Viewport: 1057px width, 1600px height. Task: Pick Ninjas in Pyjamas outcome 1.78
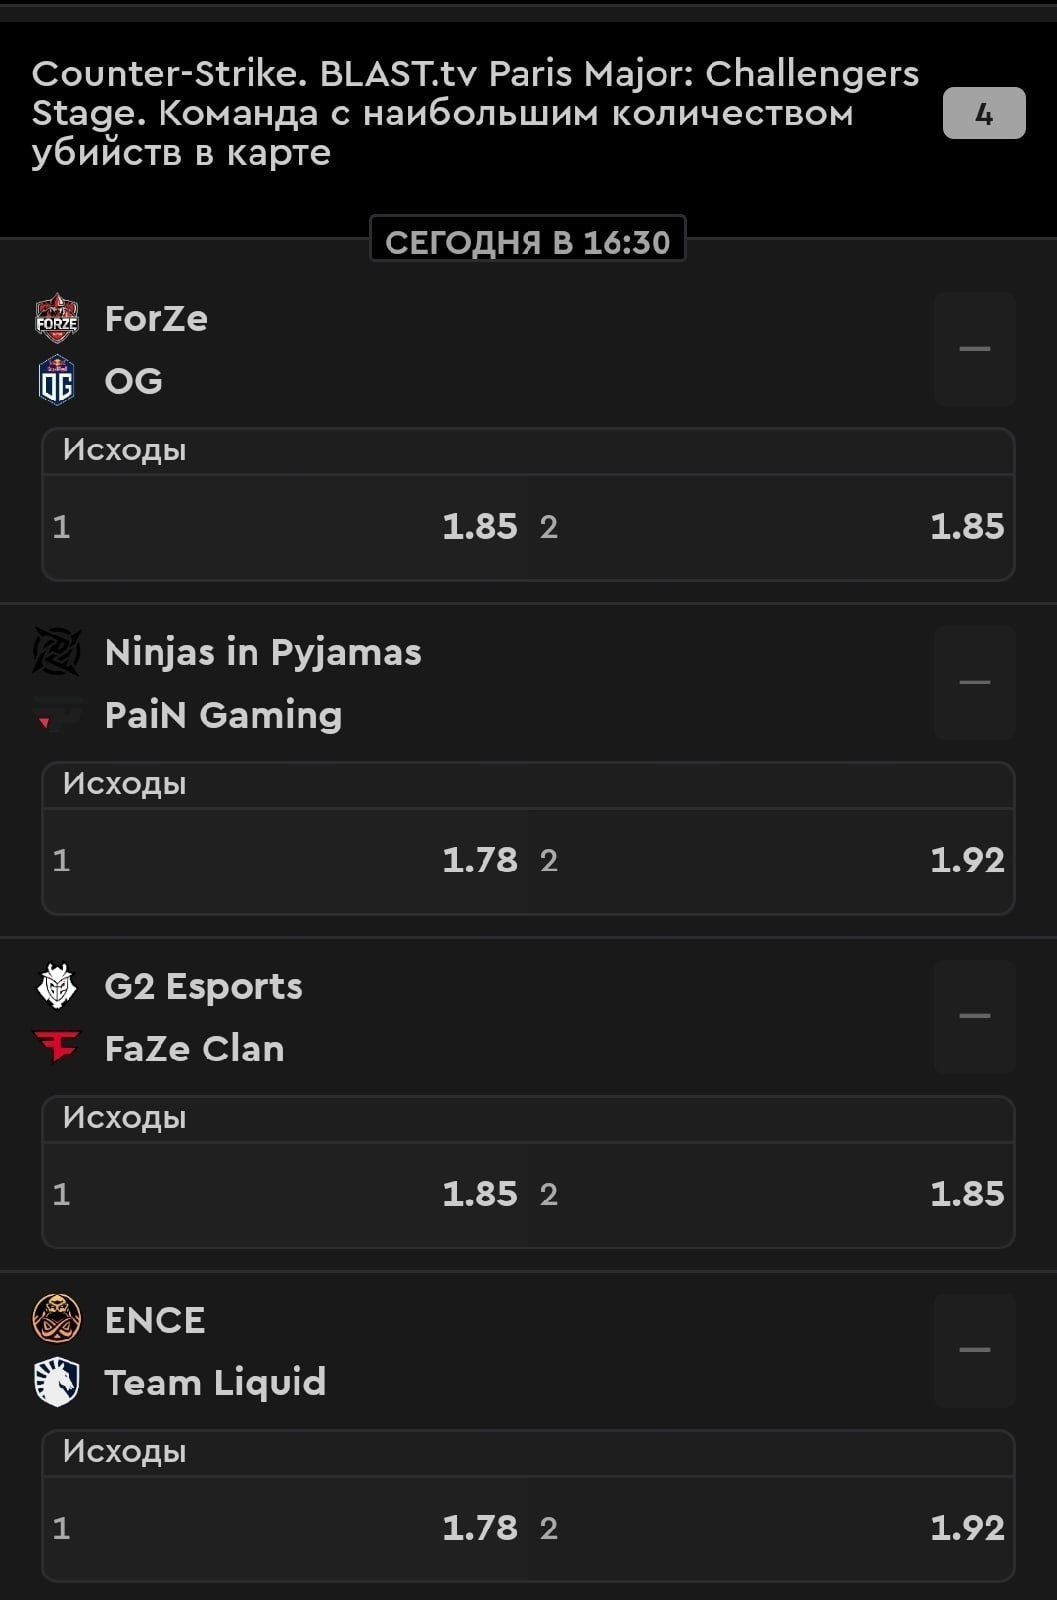(x=286, y=860)
